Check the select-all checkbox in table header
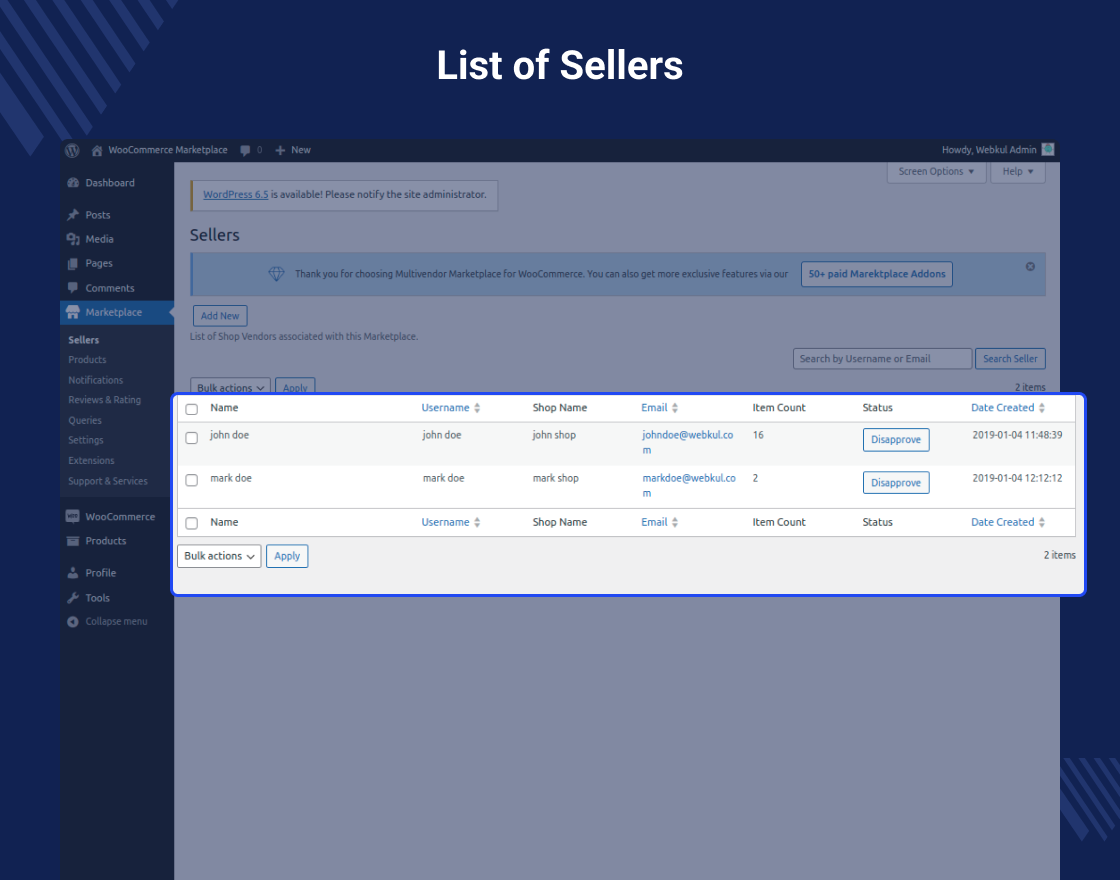The height and width of the screenshot is (880, 1120). pyautogui.click(x=192, y=408)
